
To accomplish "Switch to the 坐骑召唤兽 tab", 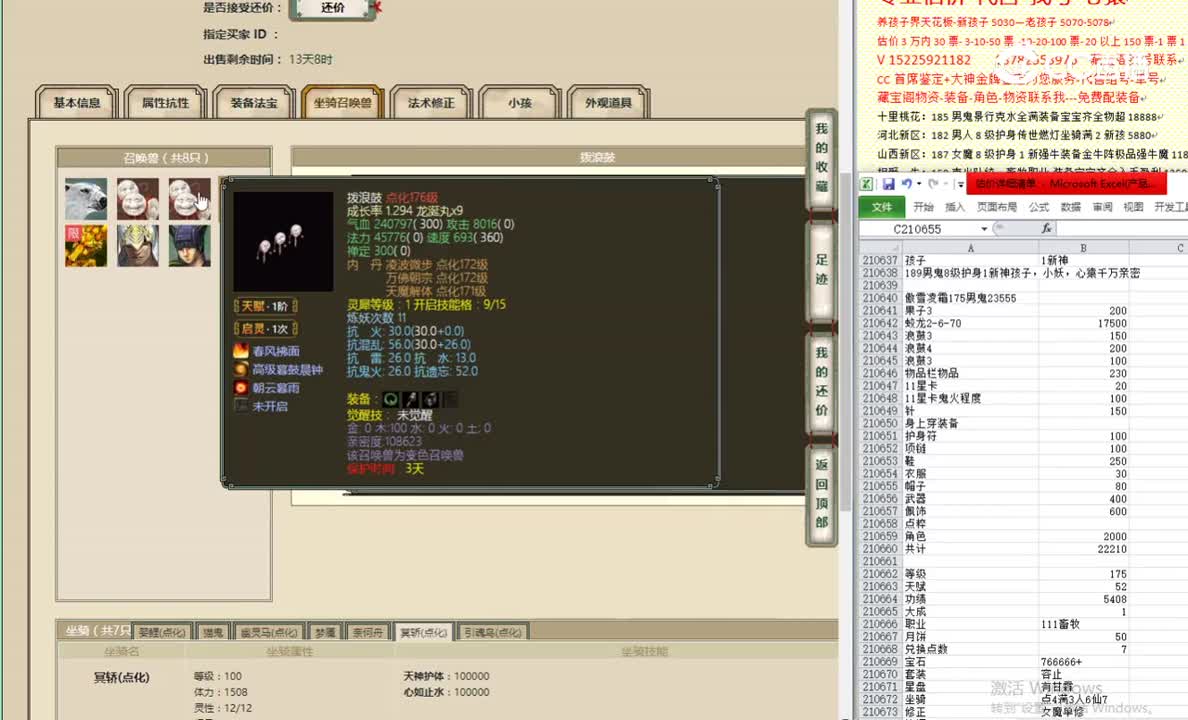I will (x=342, y=102).
